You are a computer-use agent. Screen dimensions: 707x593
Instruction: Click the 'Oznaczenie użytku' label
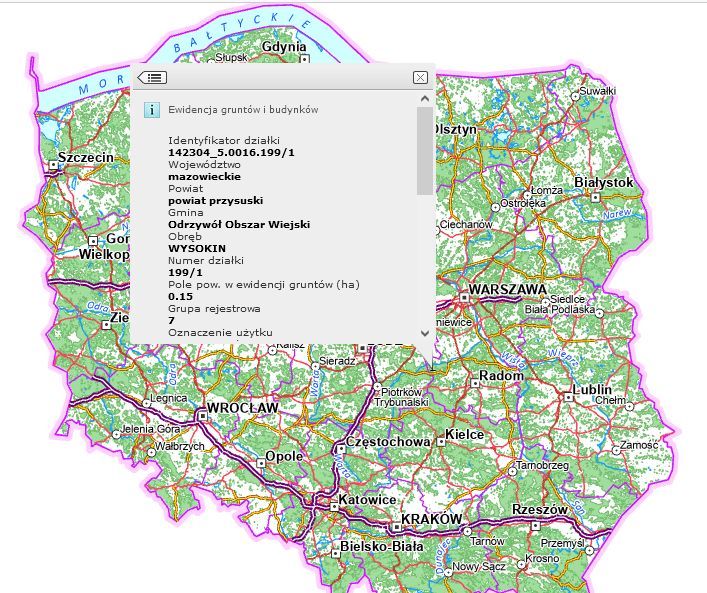[x=220, y=332]
